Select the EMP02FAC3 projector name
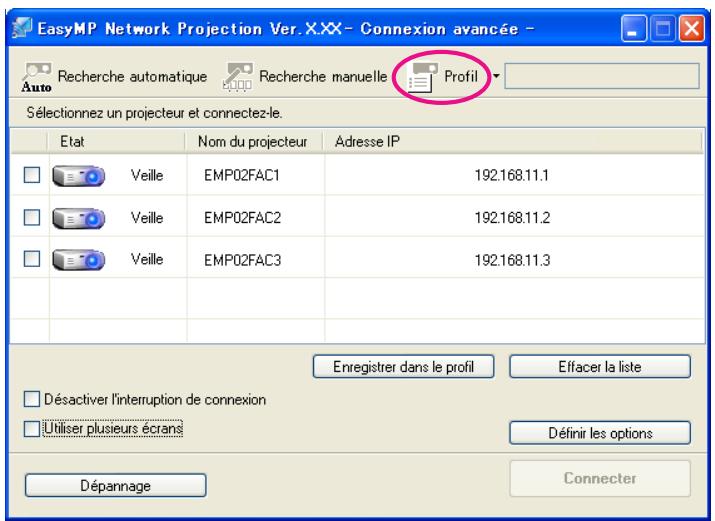 242,260
